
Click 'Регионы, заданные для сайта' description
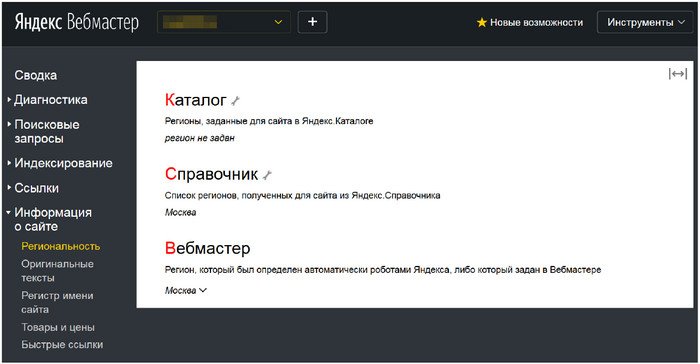[x=269, y=121]
